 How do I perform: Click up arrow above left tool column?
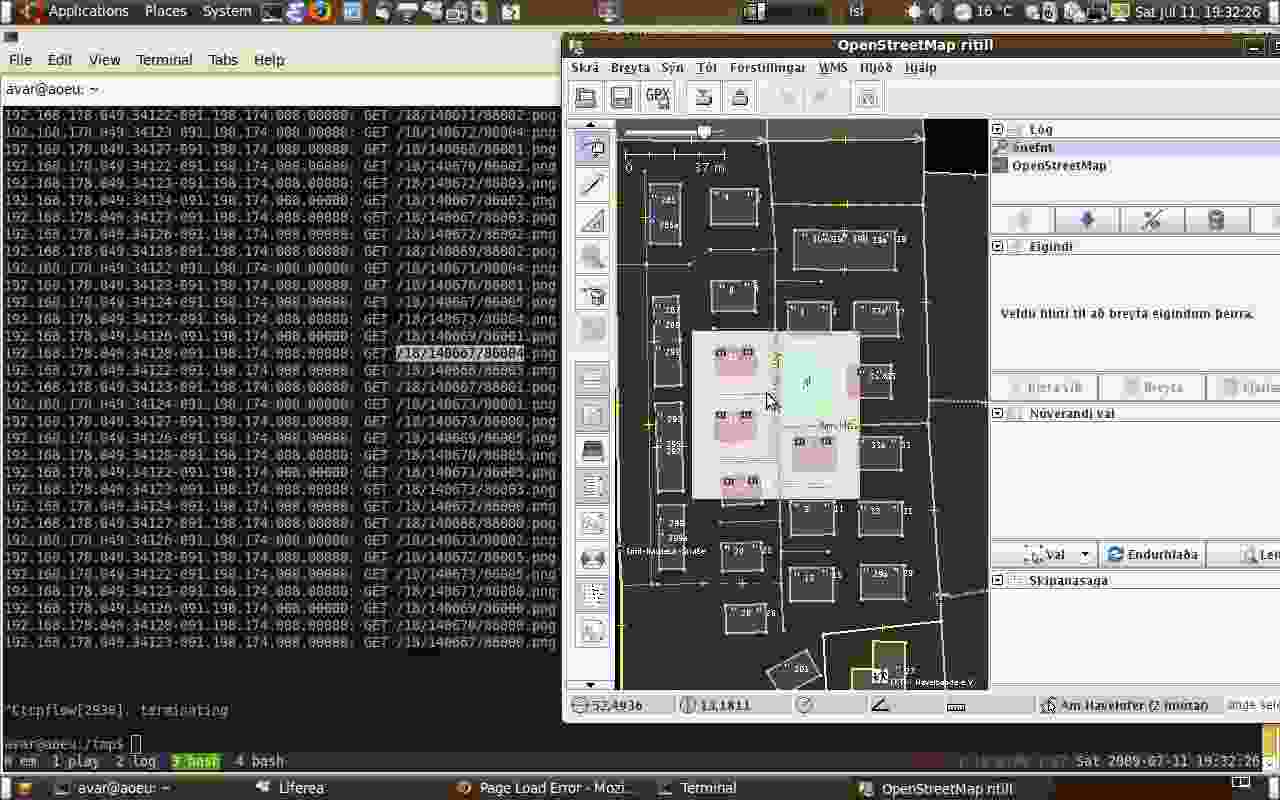coord(590,125)
